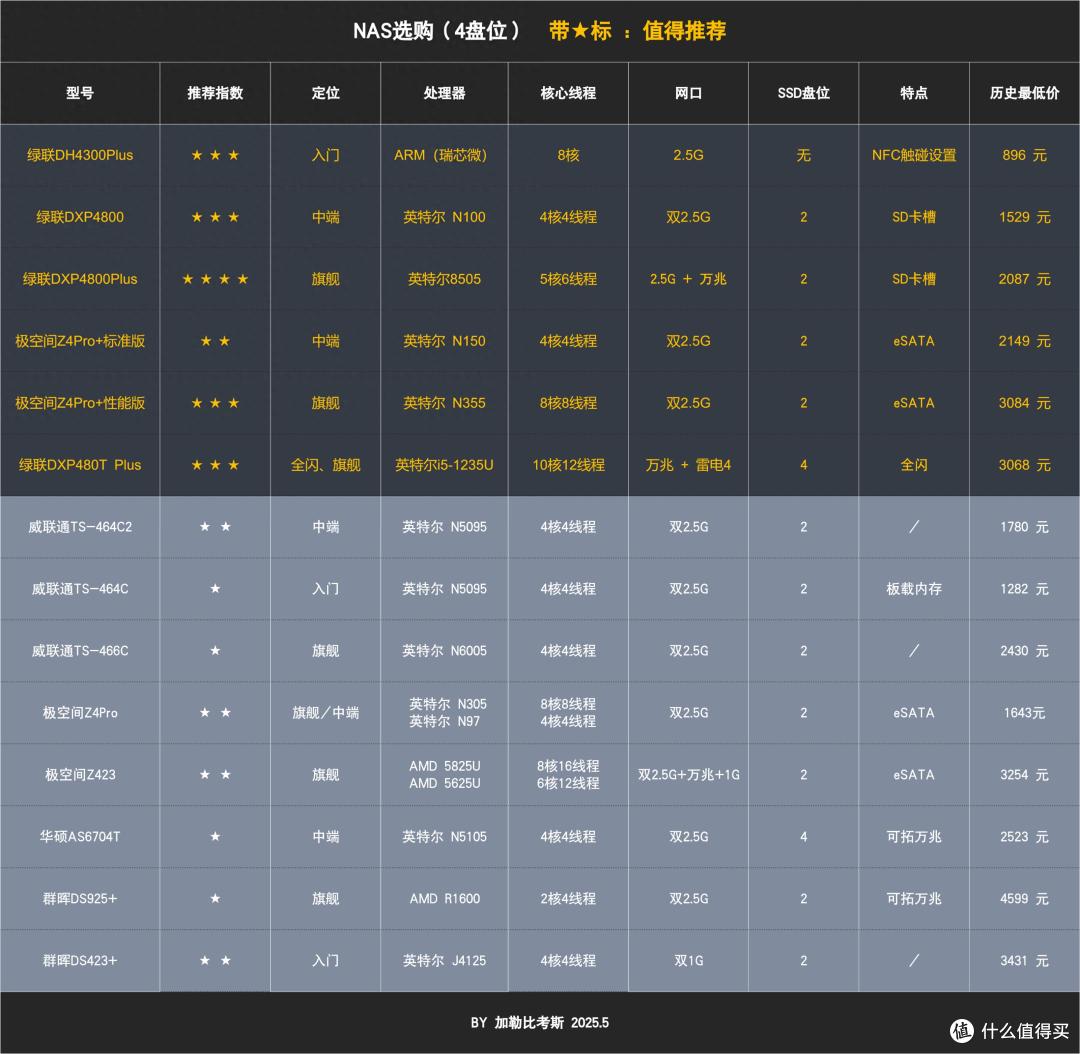Click the 3431 元 price
The image size is (1080, 1054).
1024,961
